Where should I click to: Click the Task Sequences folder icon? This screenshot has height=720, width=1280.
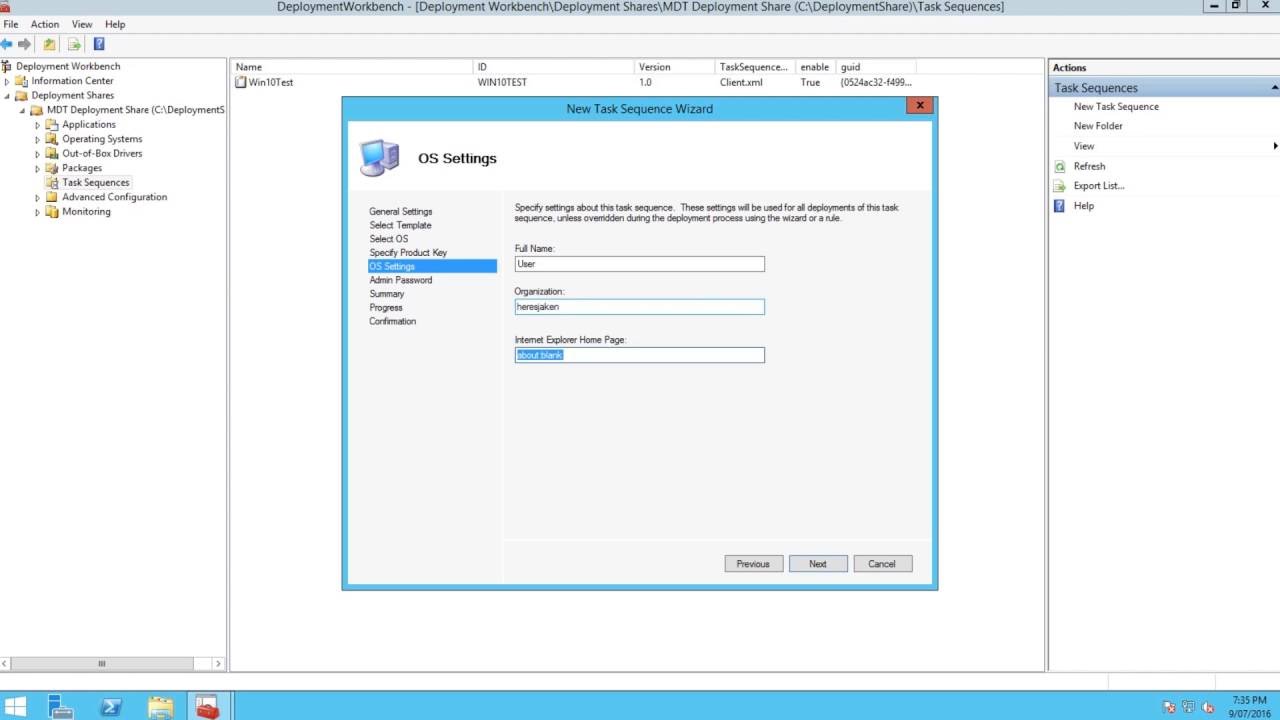pyautogui.click(x=52, y=182)
